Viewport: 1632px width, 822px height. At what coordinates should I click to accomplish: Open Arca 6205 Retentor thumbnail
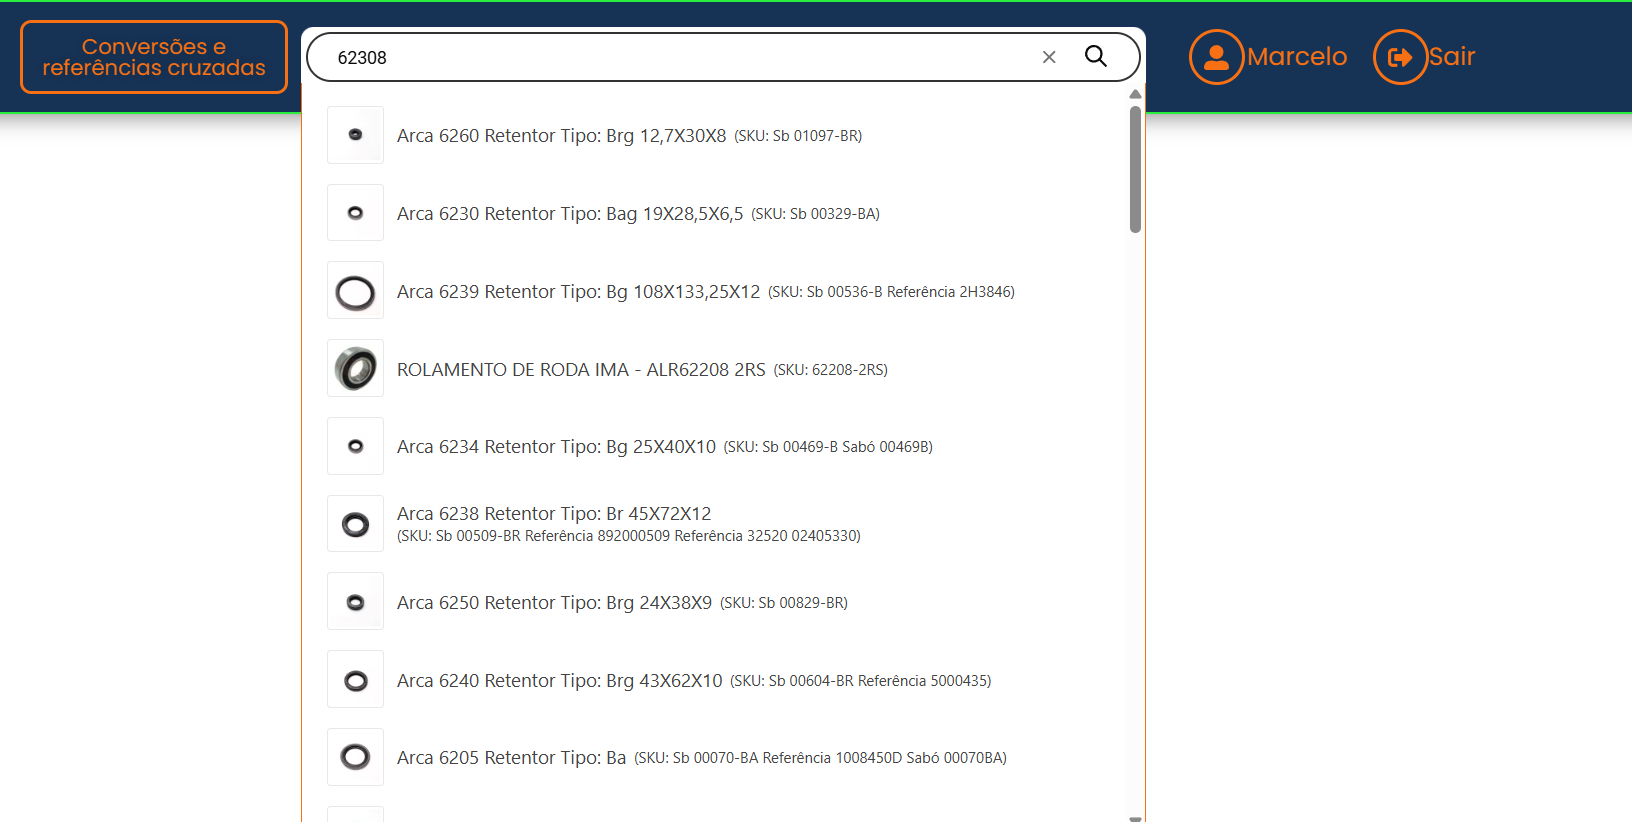pyautogui.click(x=355, y=757)
